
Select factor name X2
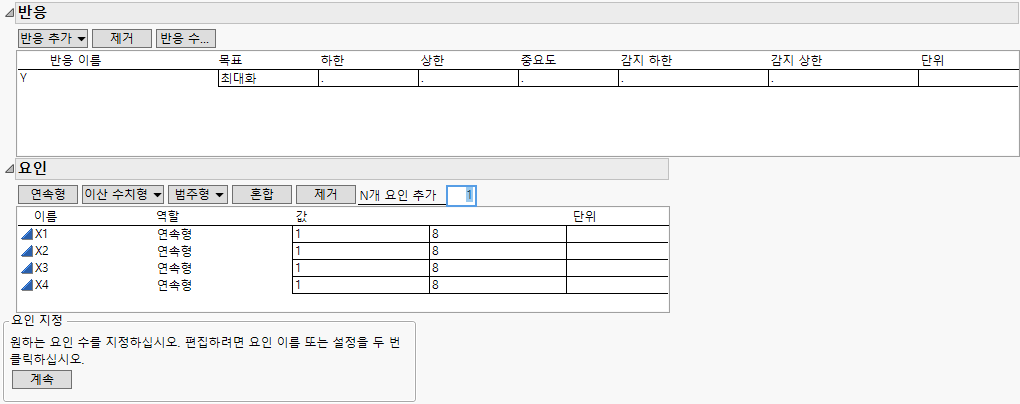point(42,251)
